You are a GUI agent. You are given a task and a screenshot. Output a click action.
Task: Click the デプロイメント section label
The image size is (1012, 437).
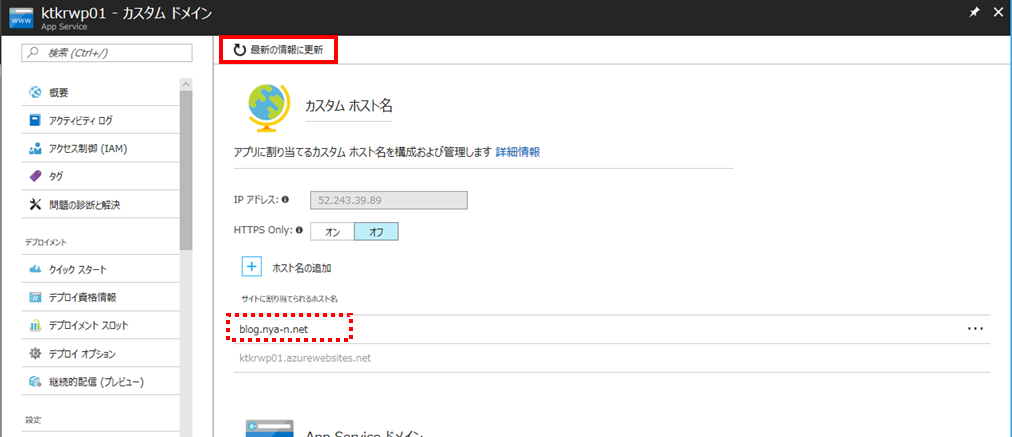click(46, 242)
